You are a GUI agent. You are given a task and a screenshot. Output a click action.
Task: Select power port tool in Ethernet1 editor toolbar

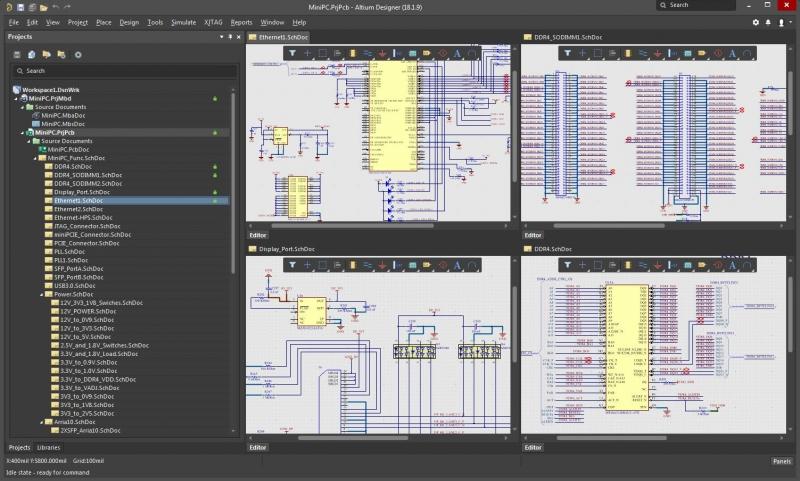click(382, 53)
